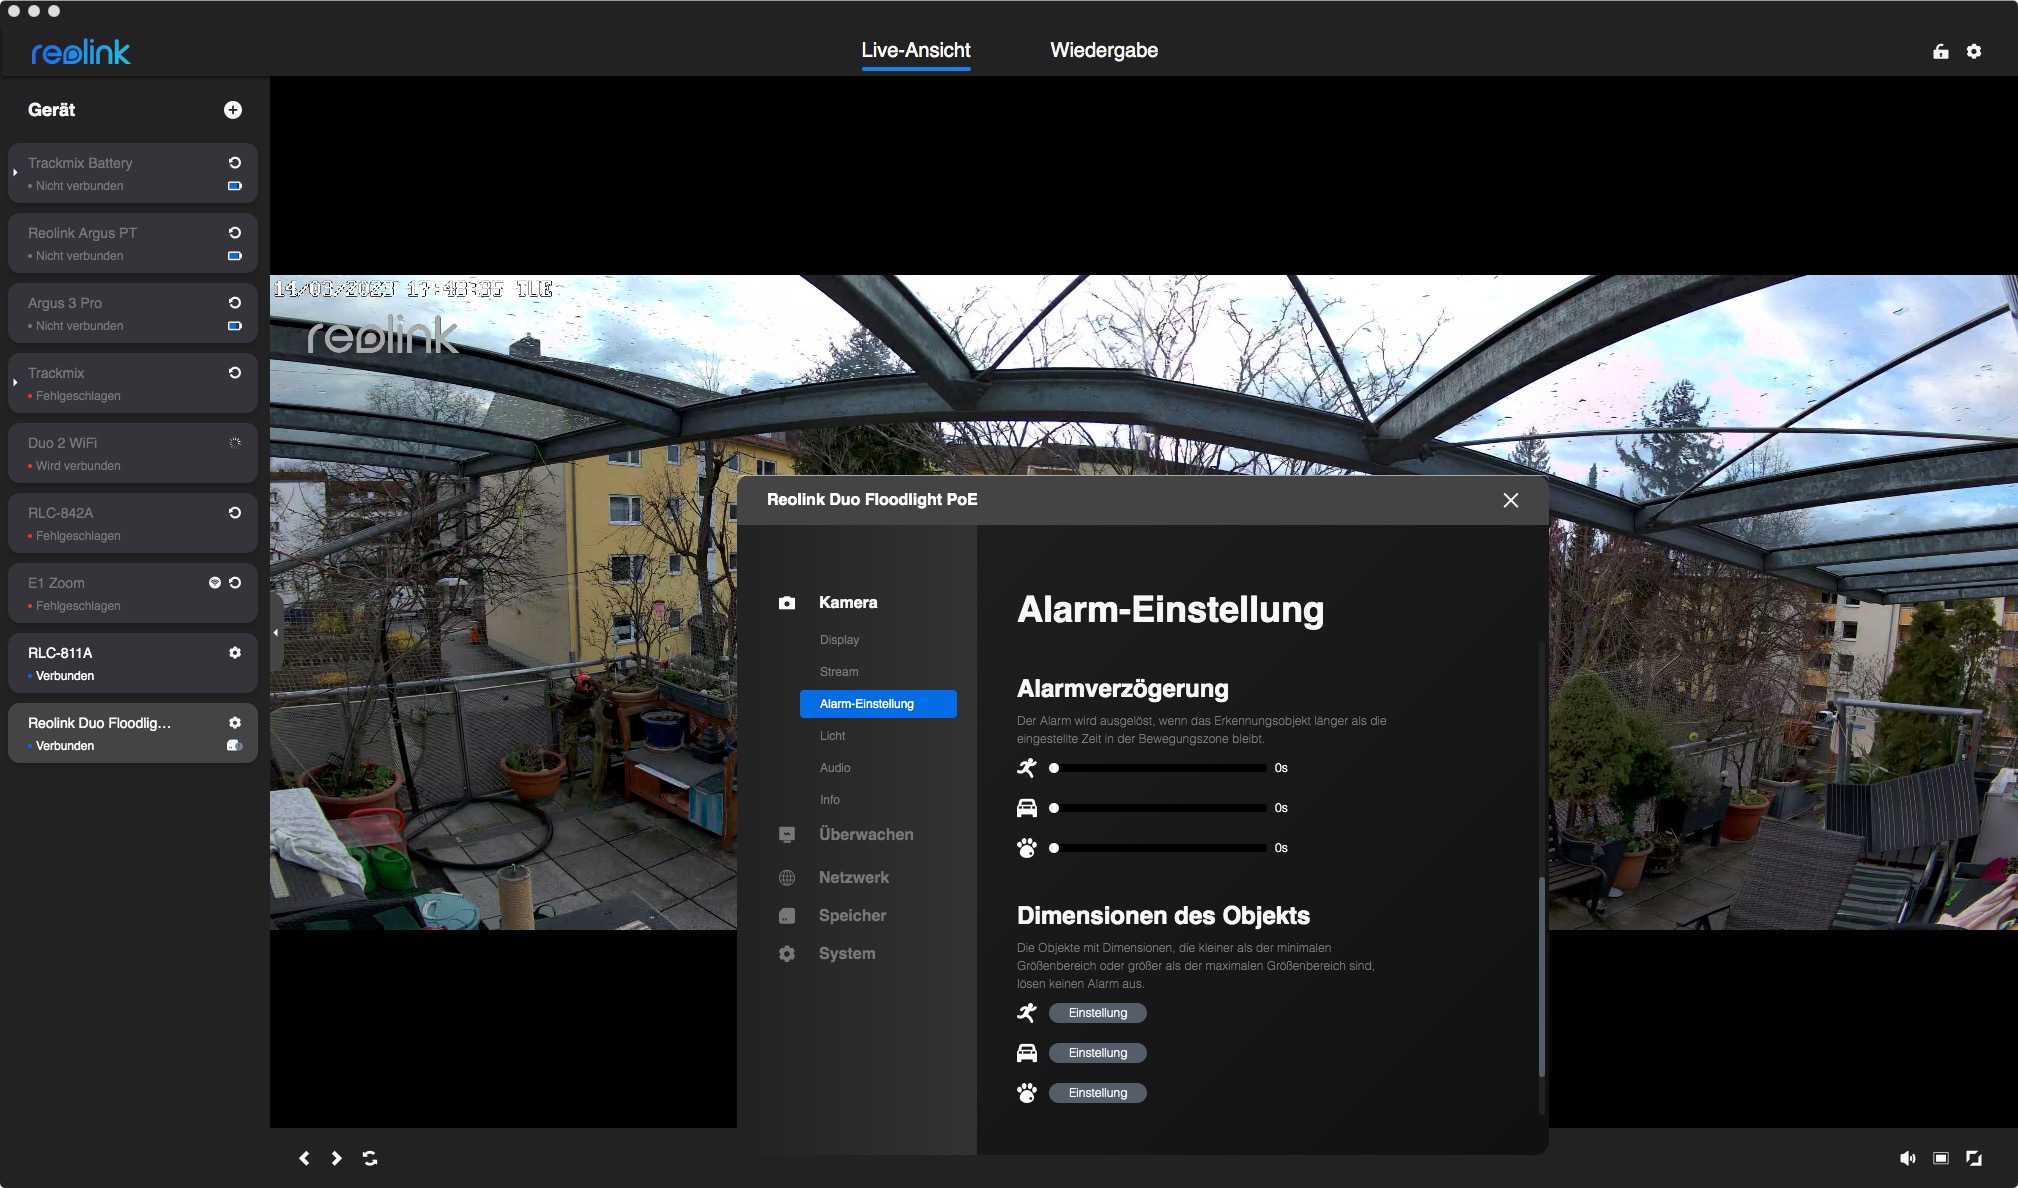This screenshot has width=2018, height=1188.
Task: Reconnect the Reolink Argus PT camera
Action: coord(235,233)
